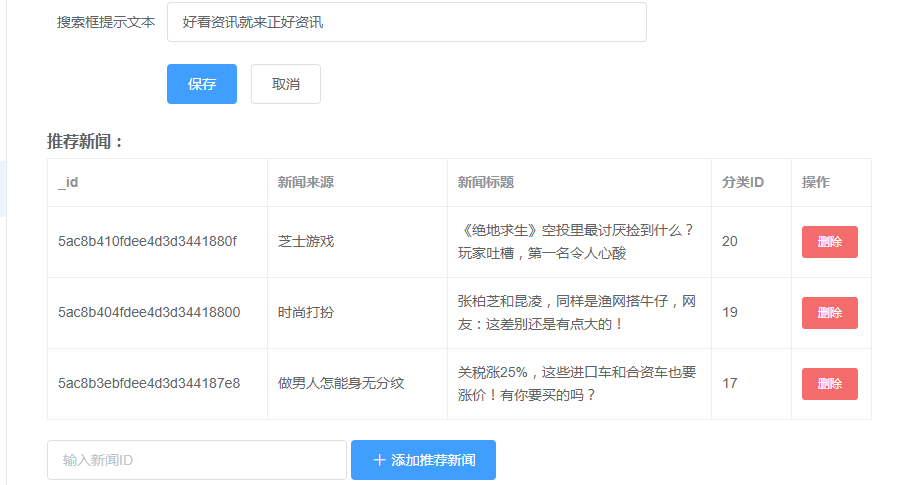The image size is (900, 485).
Task: Delete the 时尚打扮 news row
Action: [x=829, y=313]
